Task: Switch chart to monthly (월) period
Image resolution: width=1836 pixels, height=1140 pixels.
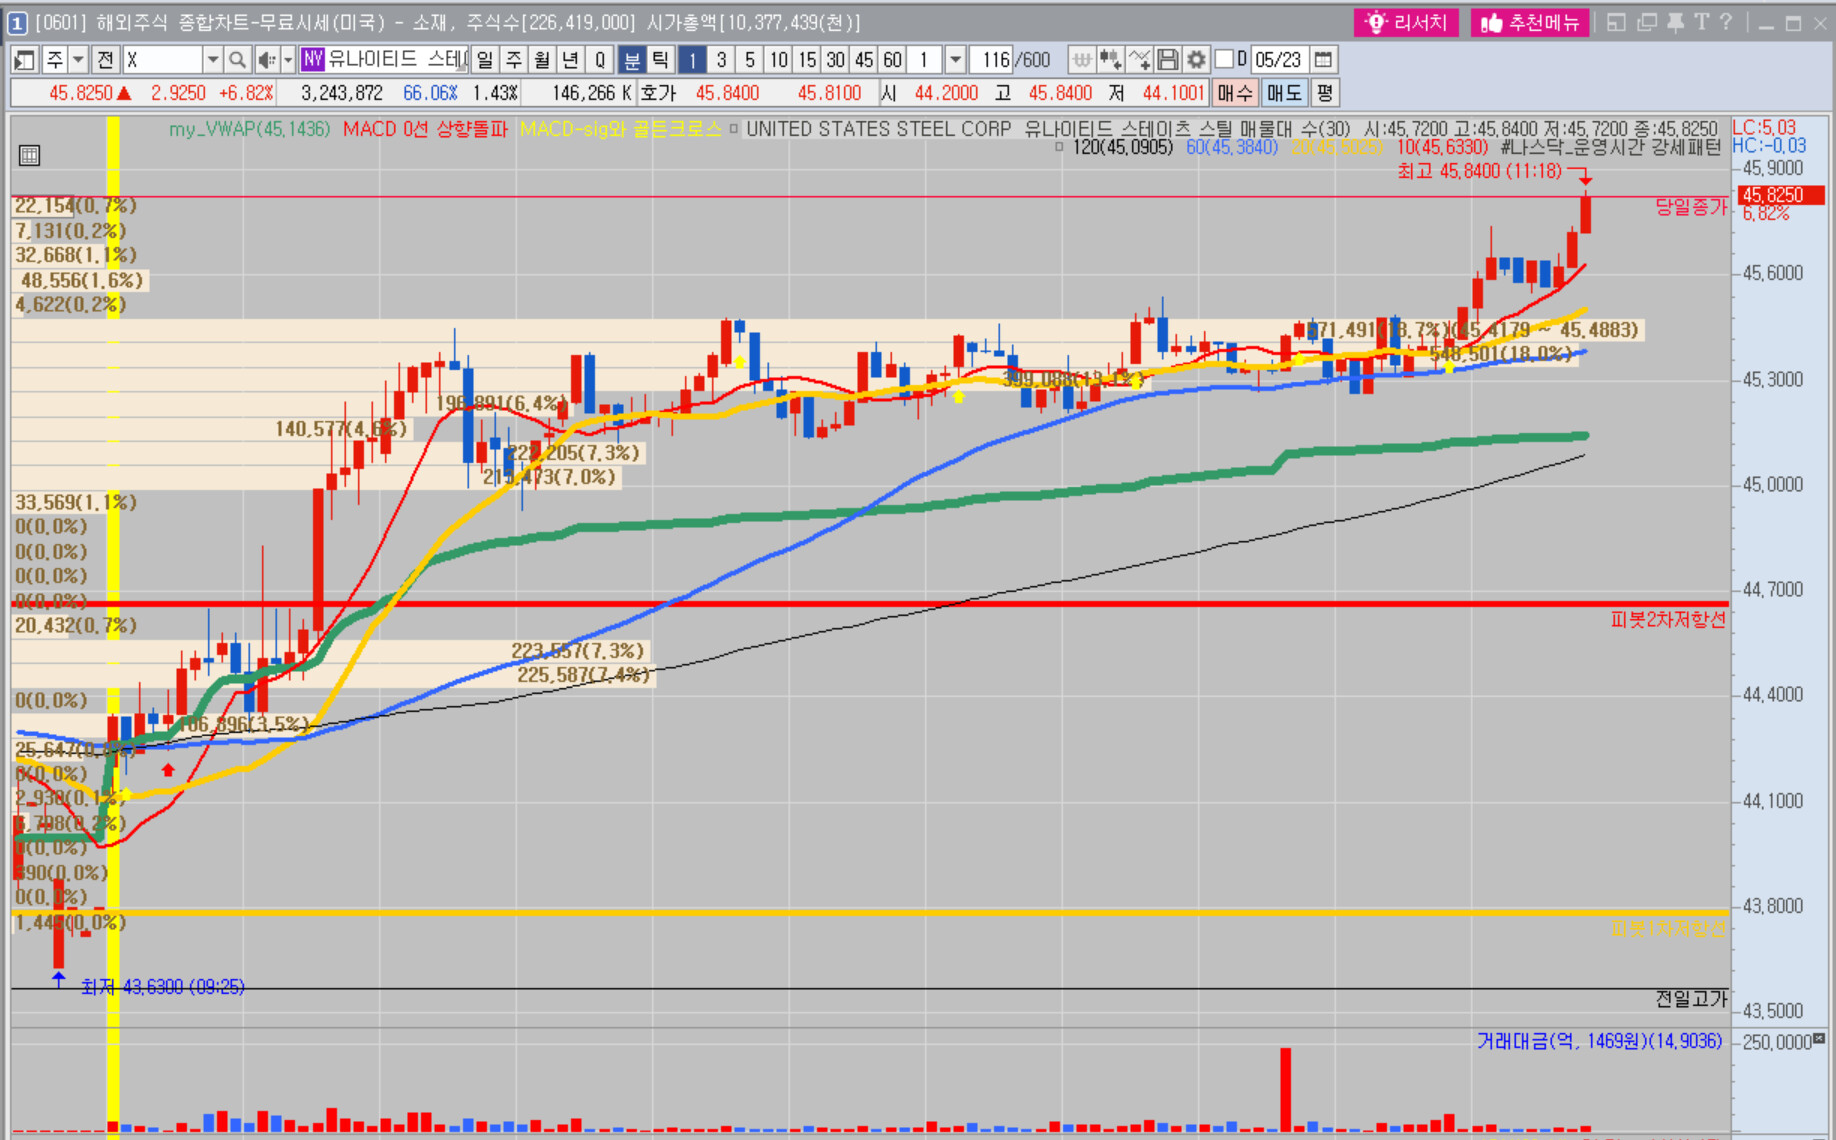Action: 542,60
